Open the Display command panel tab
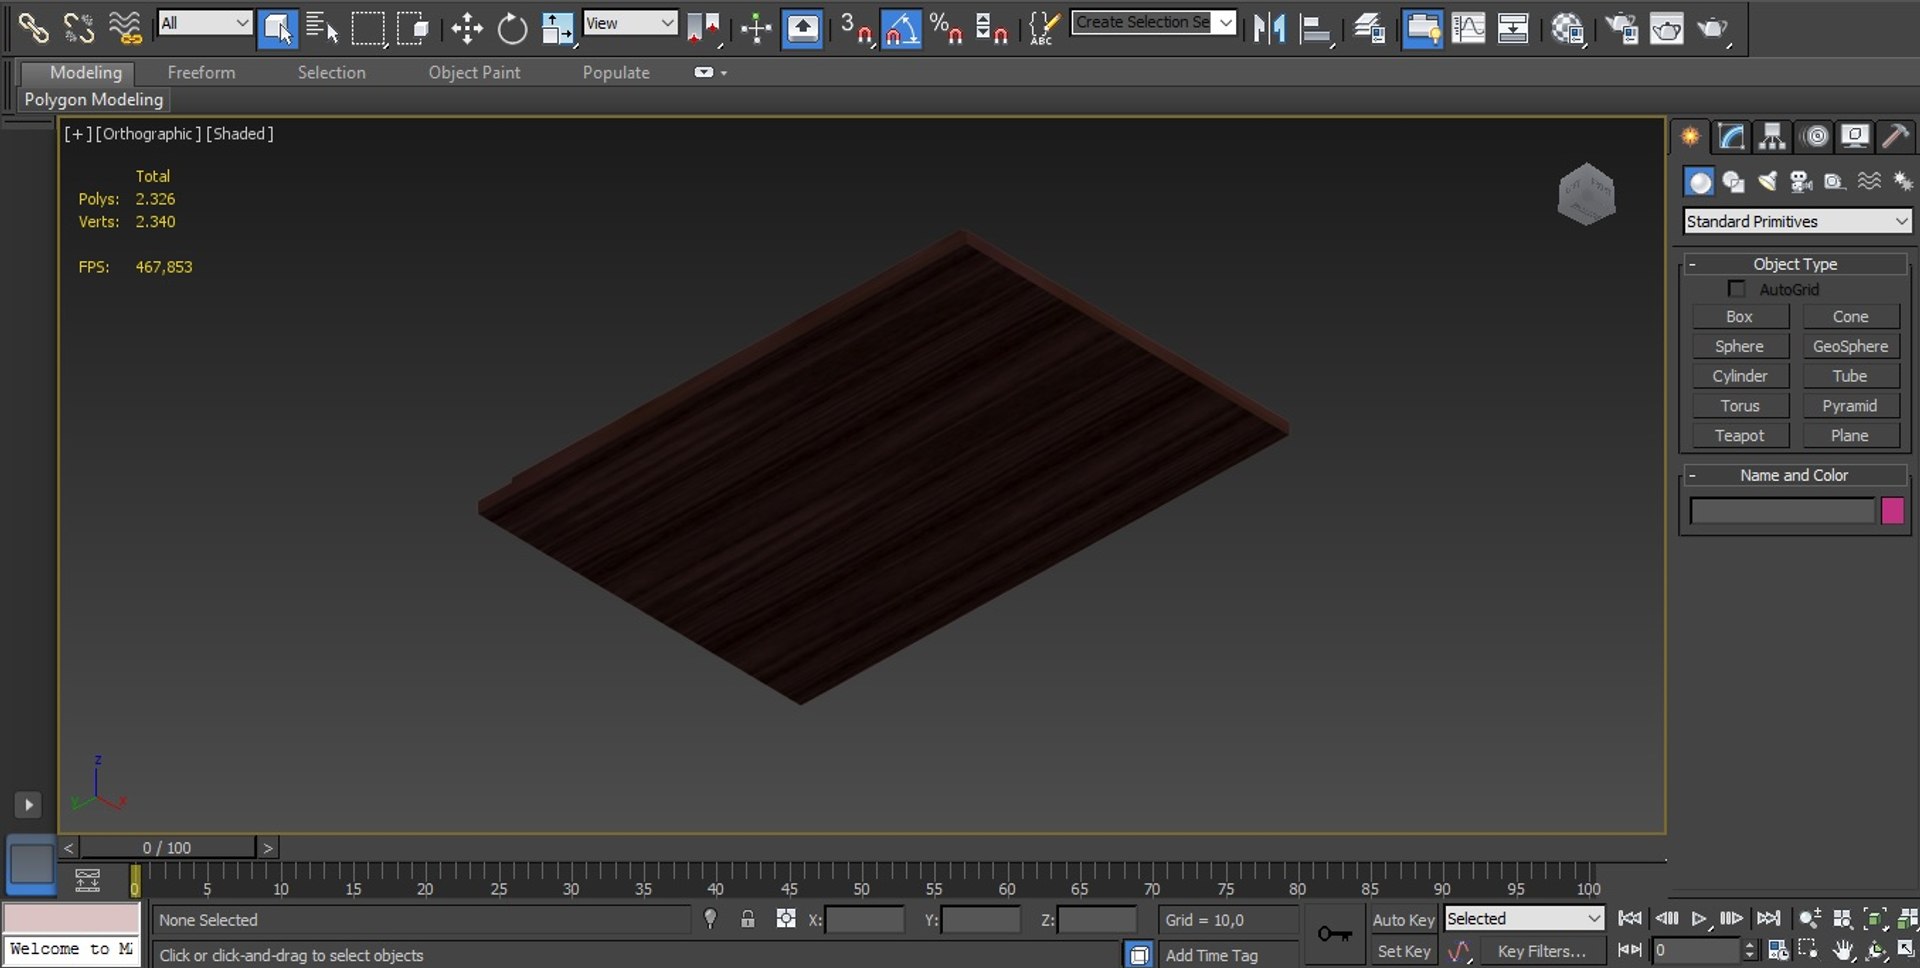The height and width of the screenshot is (968, 1920). click(1856, 137)
